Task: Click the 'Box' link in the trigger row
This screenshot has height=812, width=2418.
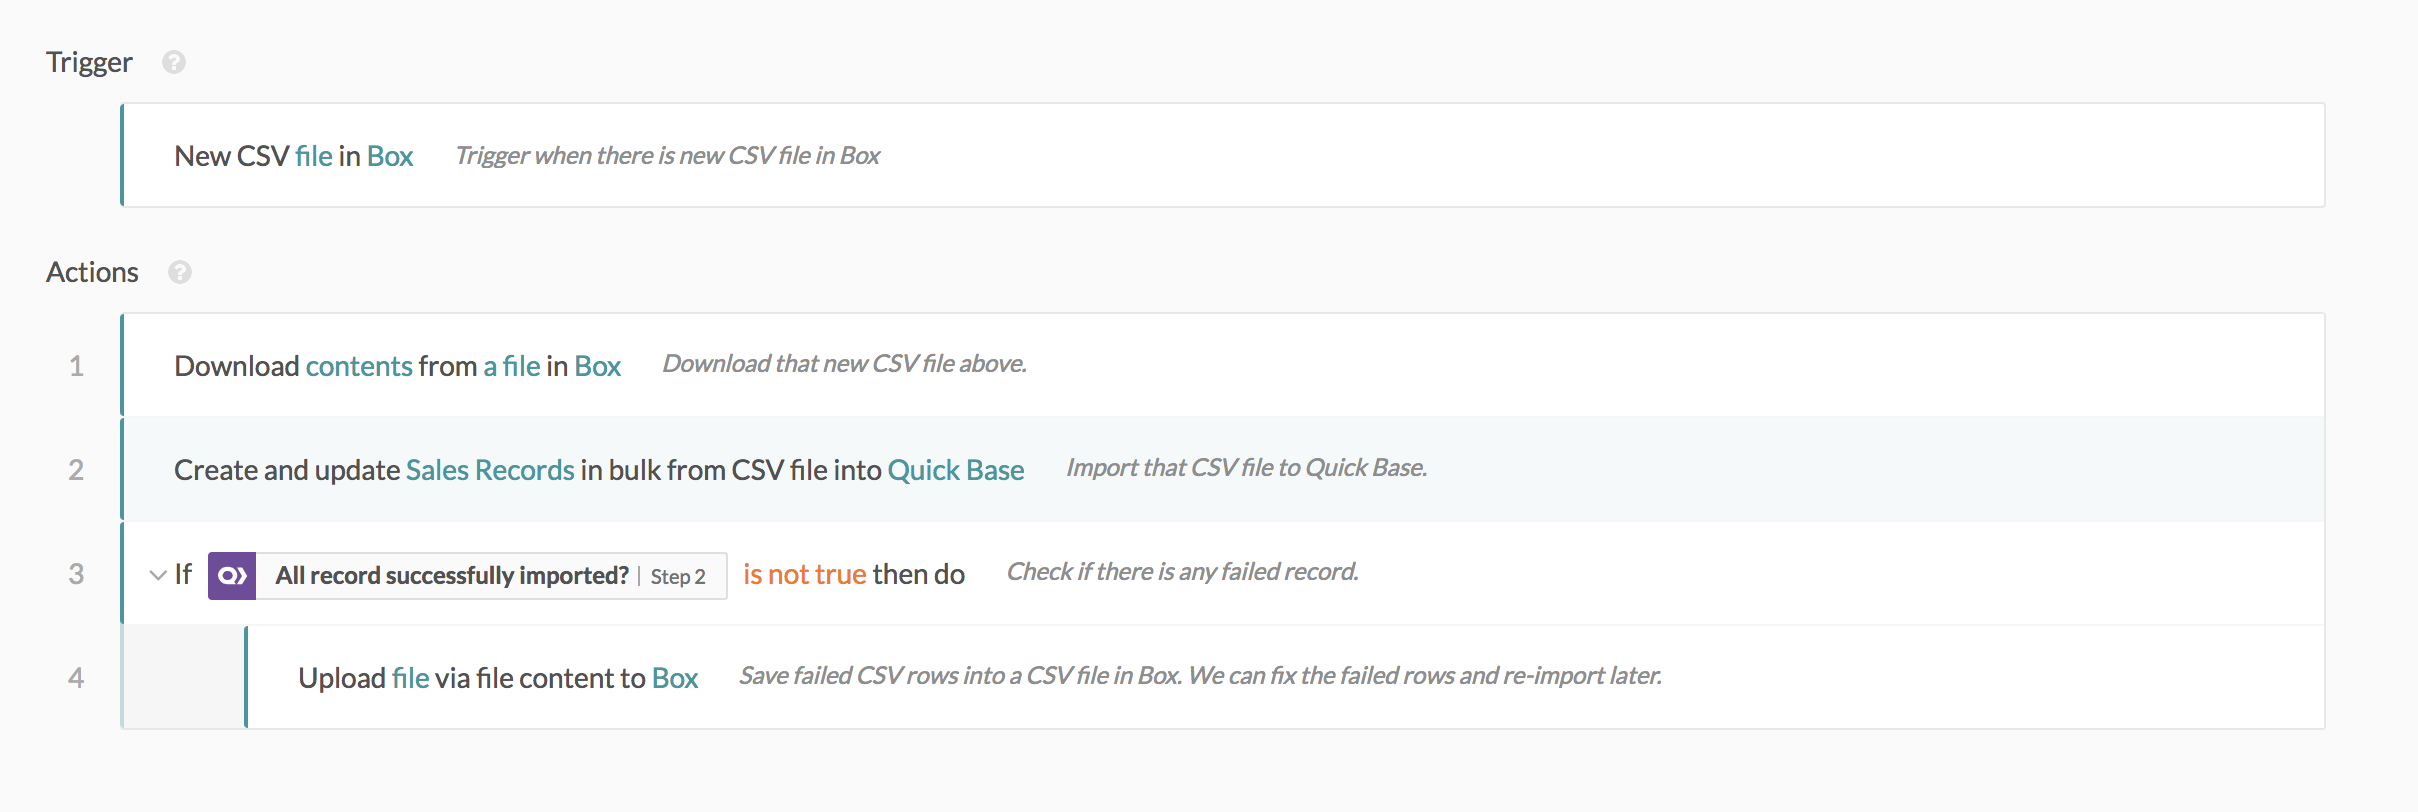Action: (x=390, y=156)
